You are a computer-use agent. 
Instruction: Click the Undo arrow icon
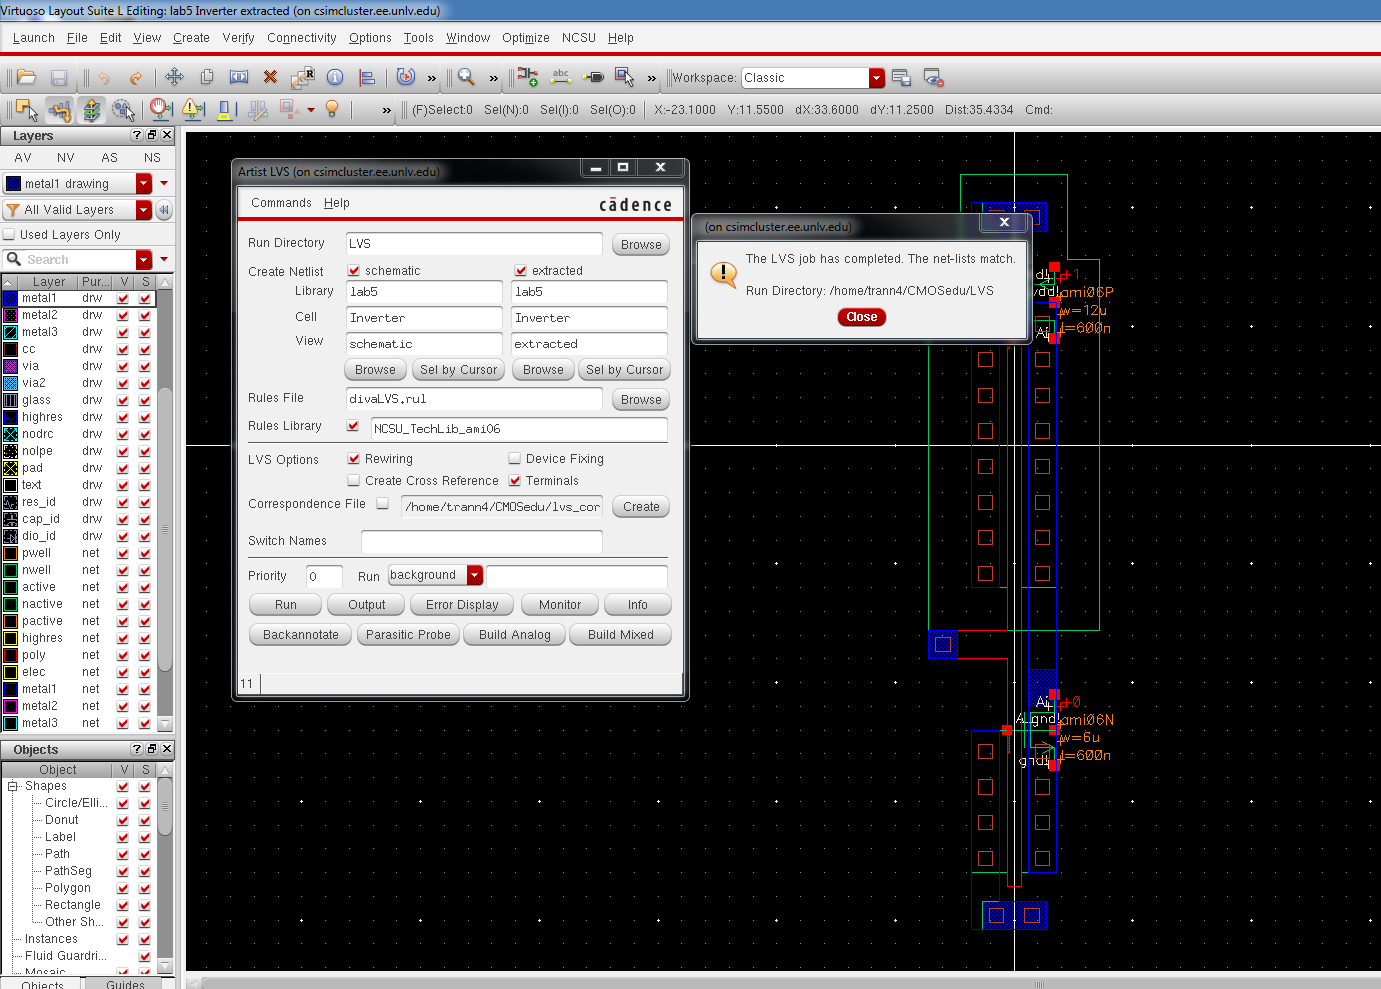coord(103,77)
